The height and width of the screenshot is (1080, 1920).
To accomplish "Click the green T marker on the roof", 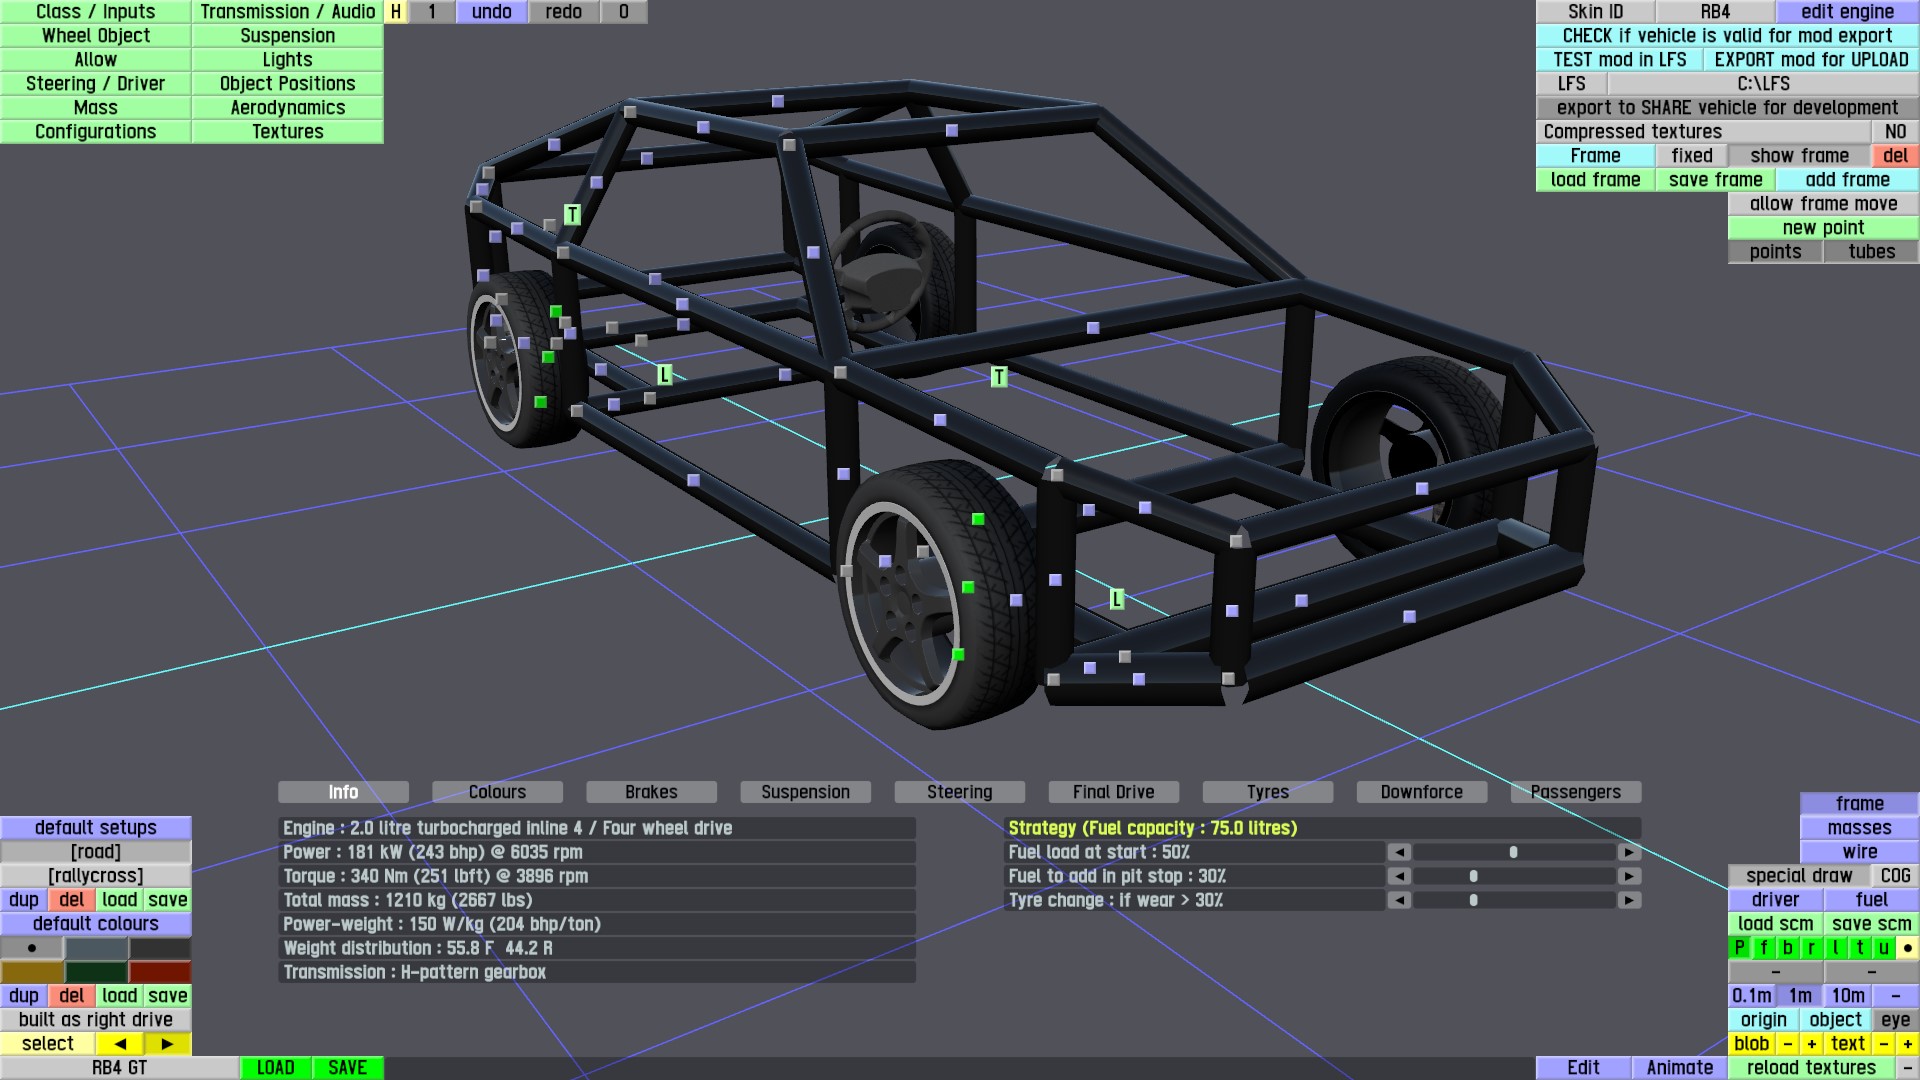I will coord(572,215).
